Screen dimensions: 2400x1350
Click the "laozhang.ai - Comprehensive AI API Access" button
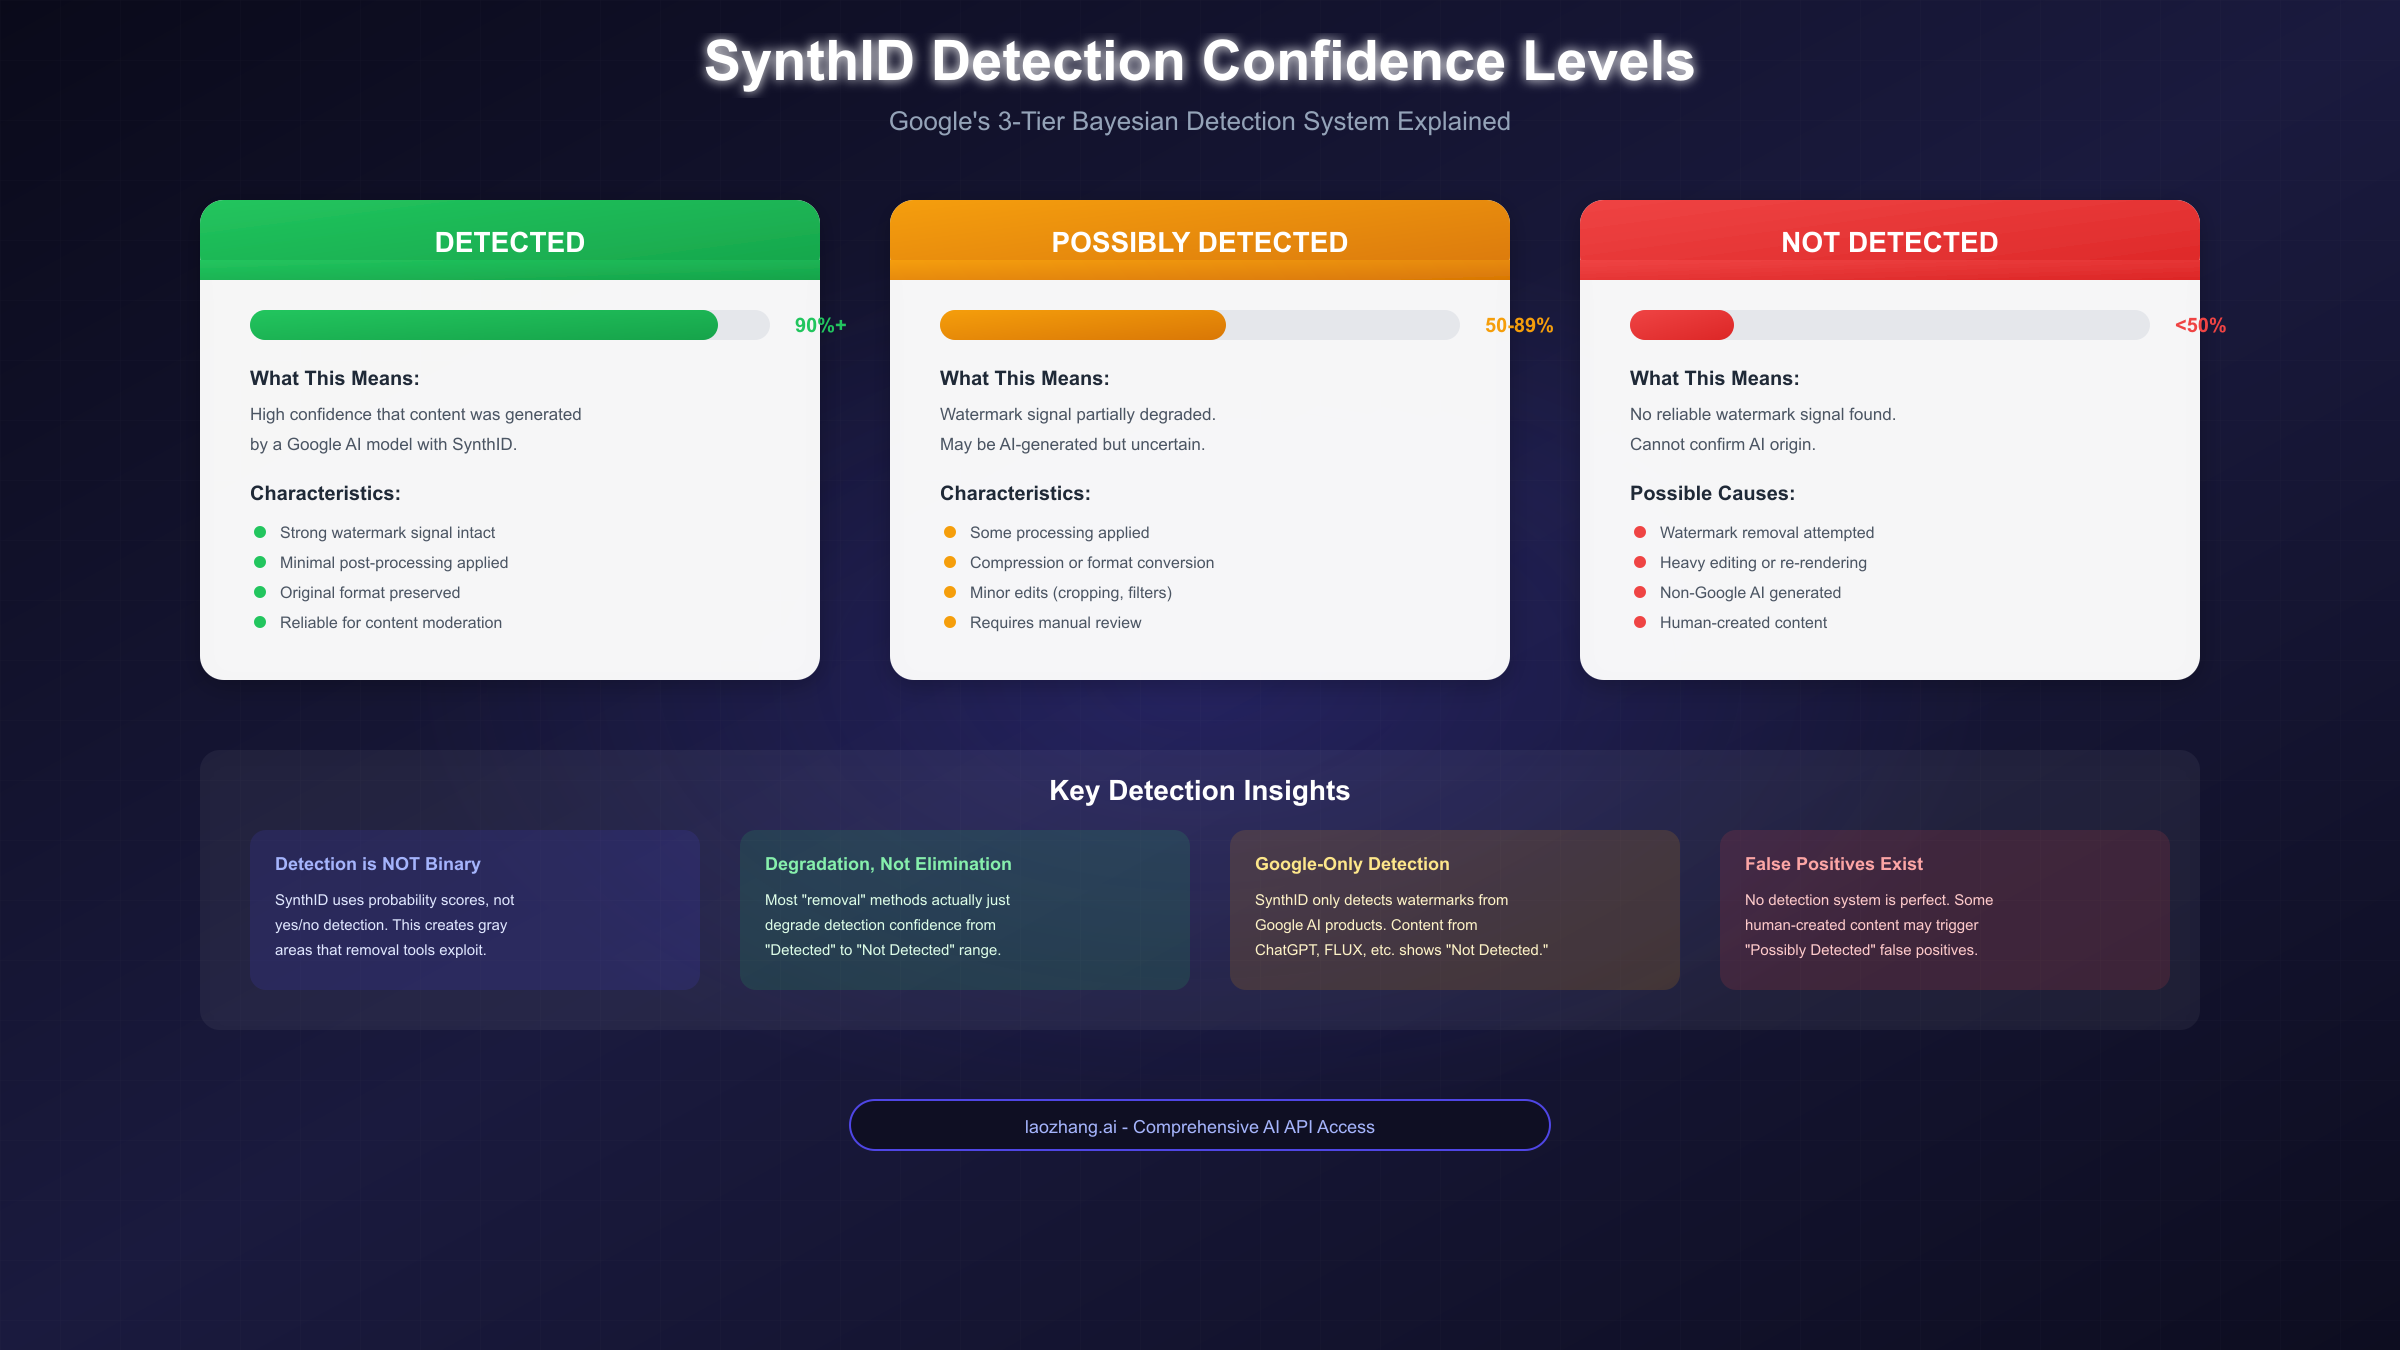[1199, 1125]
